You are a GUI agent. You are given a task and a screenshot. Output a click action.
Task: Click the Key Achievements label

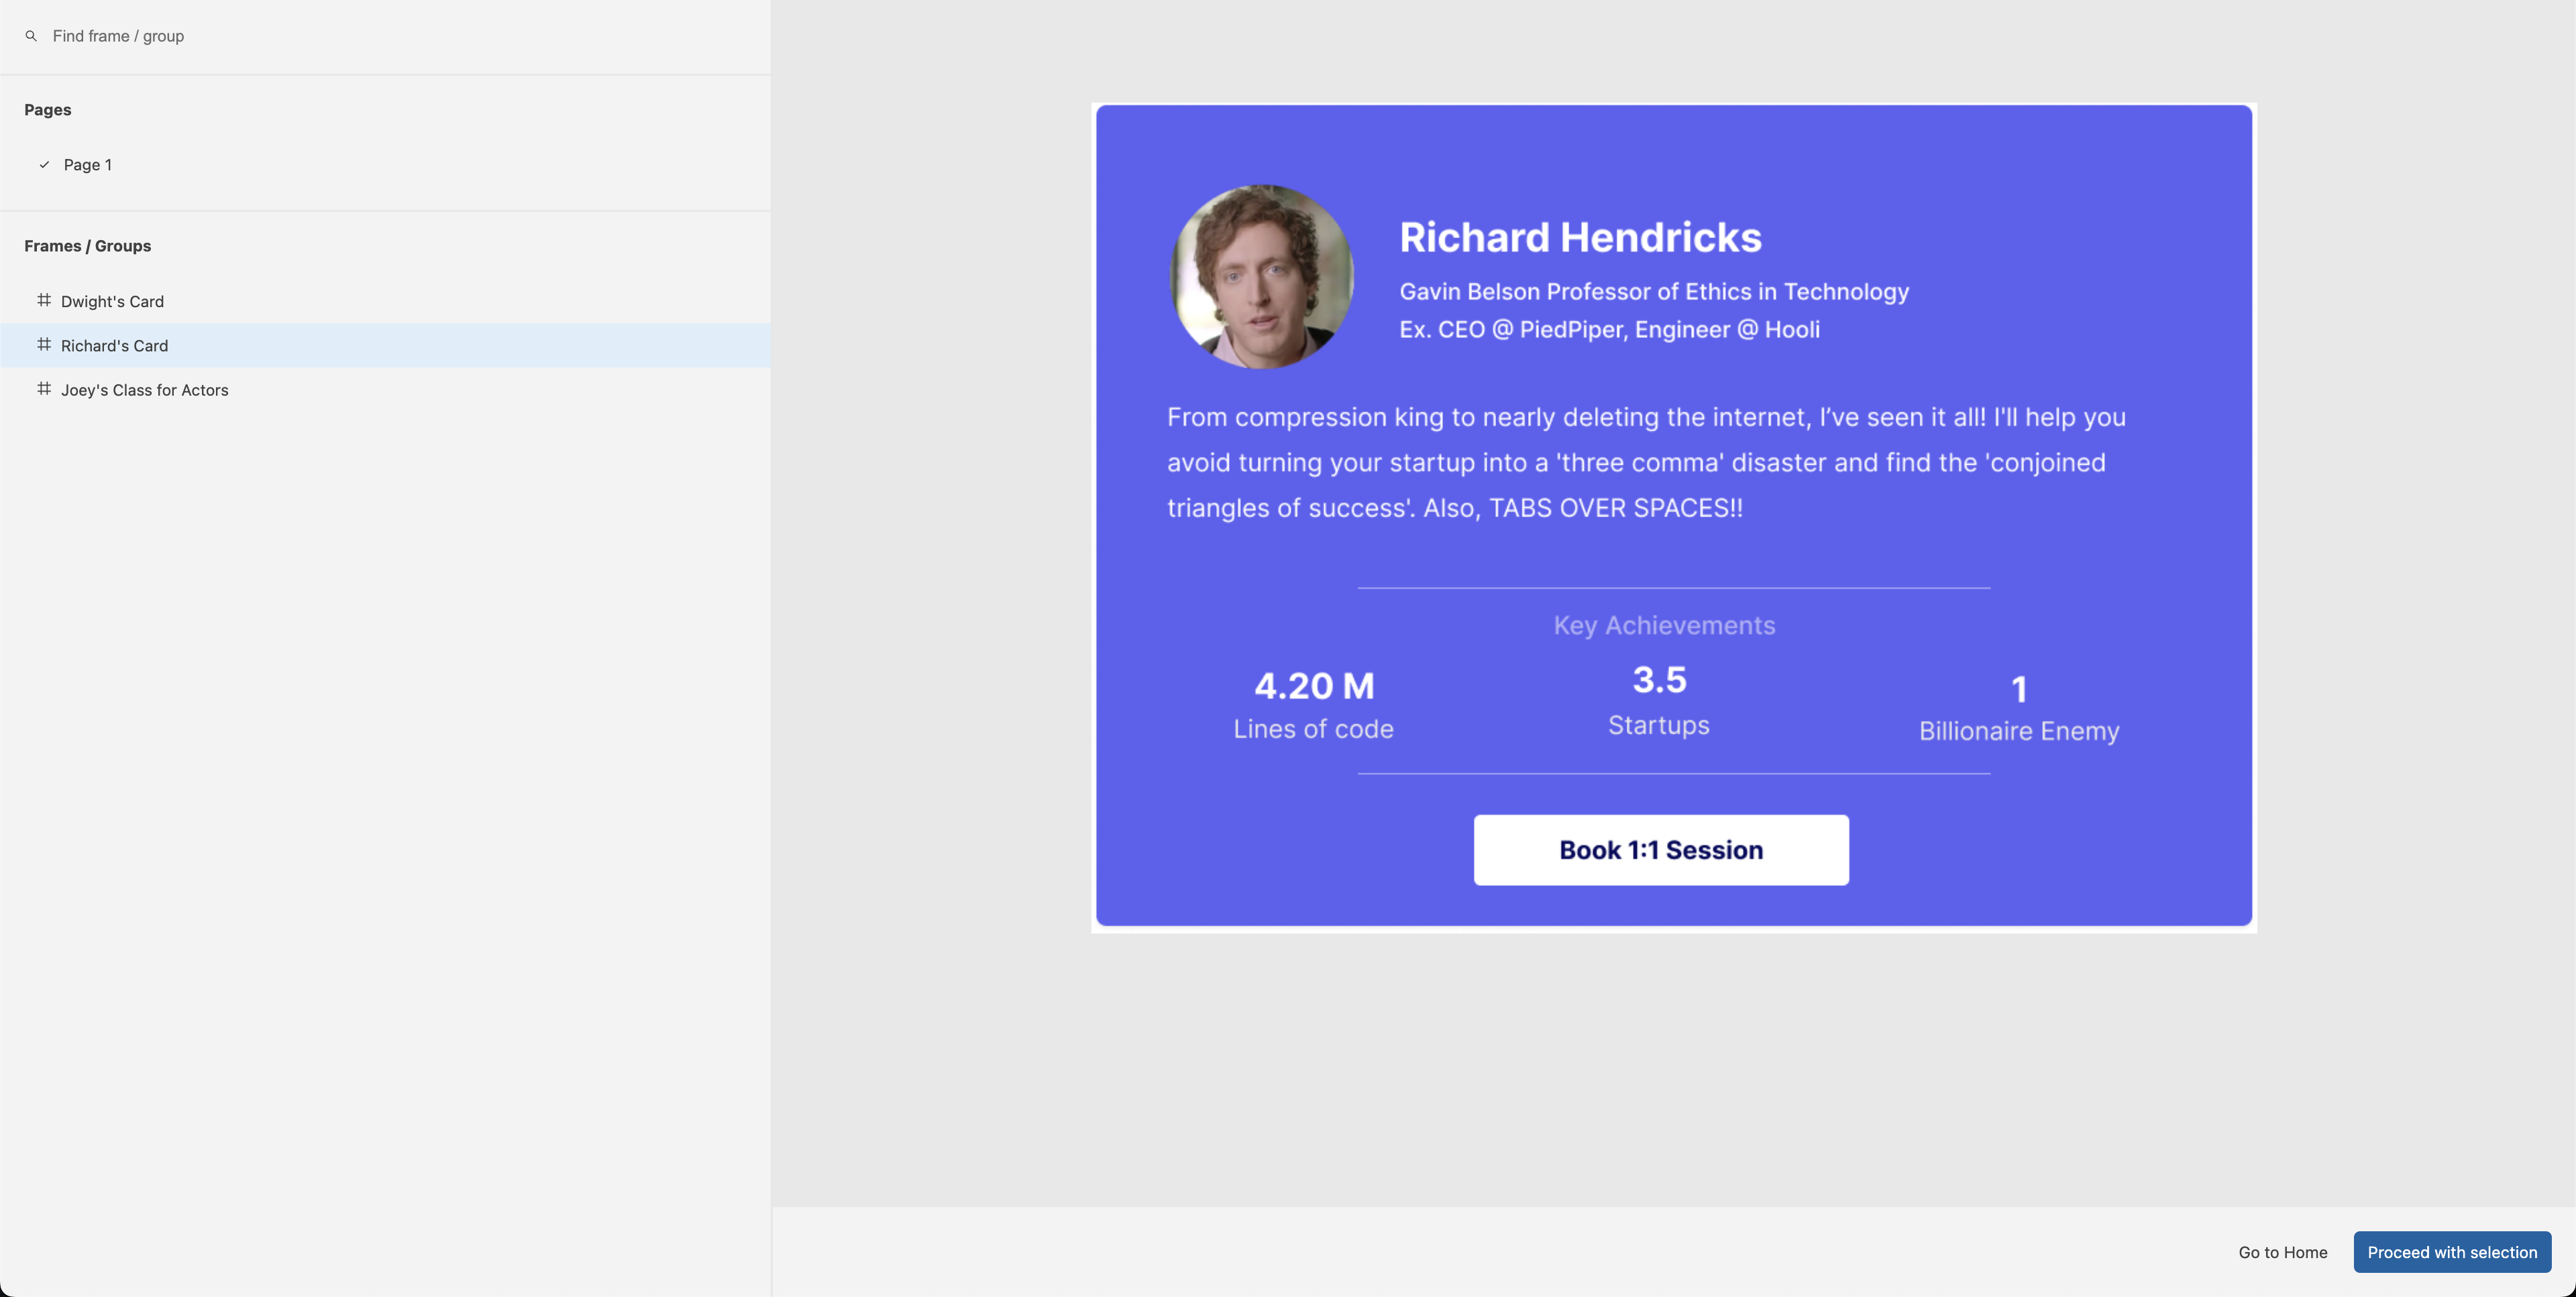[x=1664, y=625]
